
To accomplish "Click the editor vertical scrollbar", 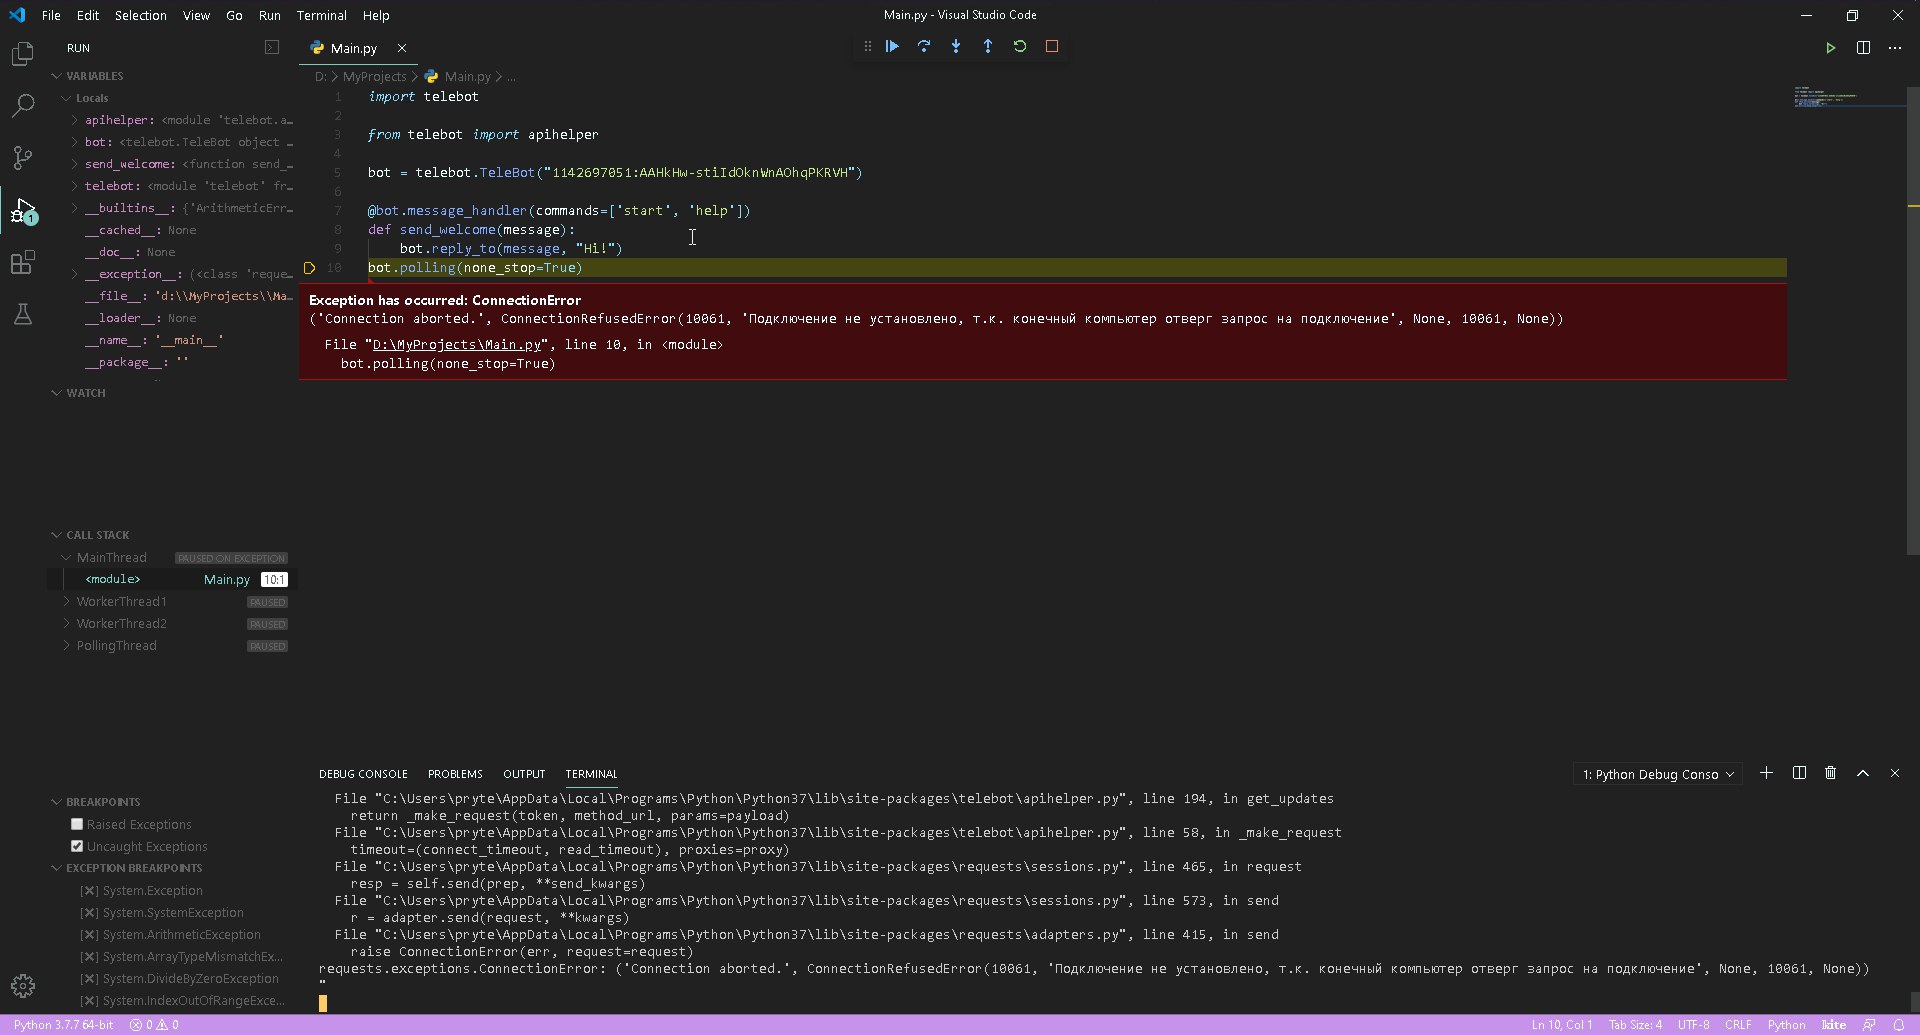I will pyautogui.click(x=1913, y=320).
